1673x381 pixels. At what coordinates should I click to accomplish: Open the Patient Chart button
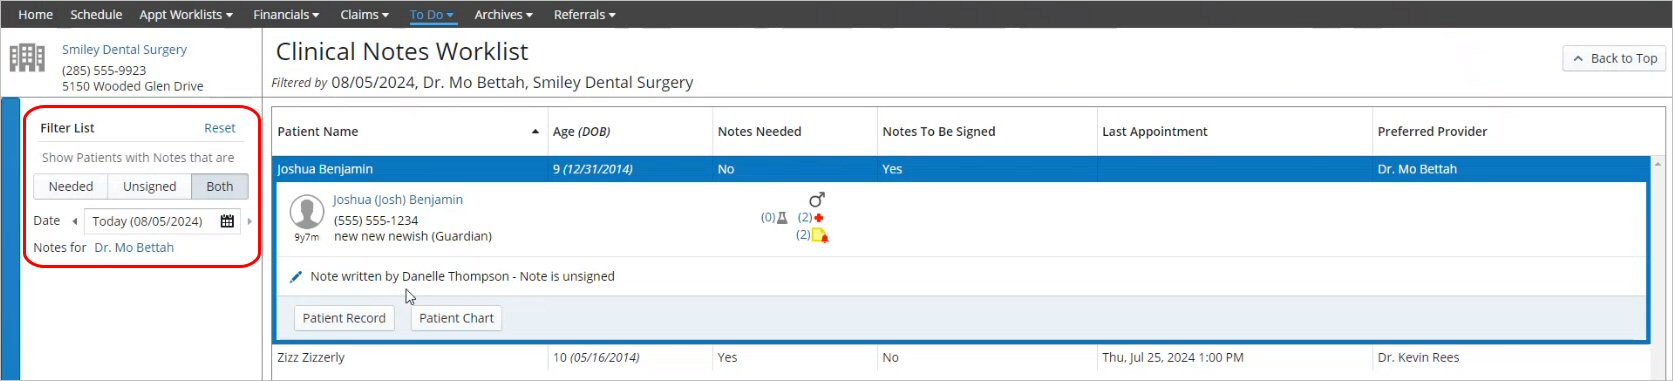click(x=456, y=318)
